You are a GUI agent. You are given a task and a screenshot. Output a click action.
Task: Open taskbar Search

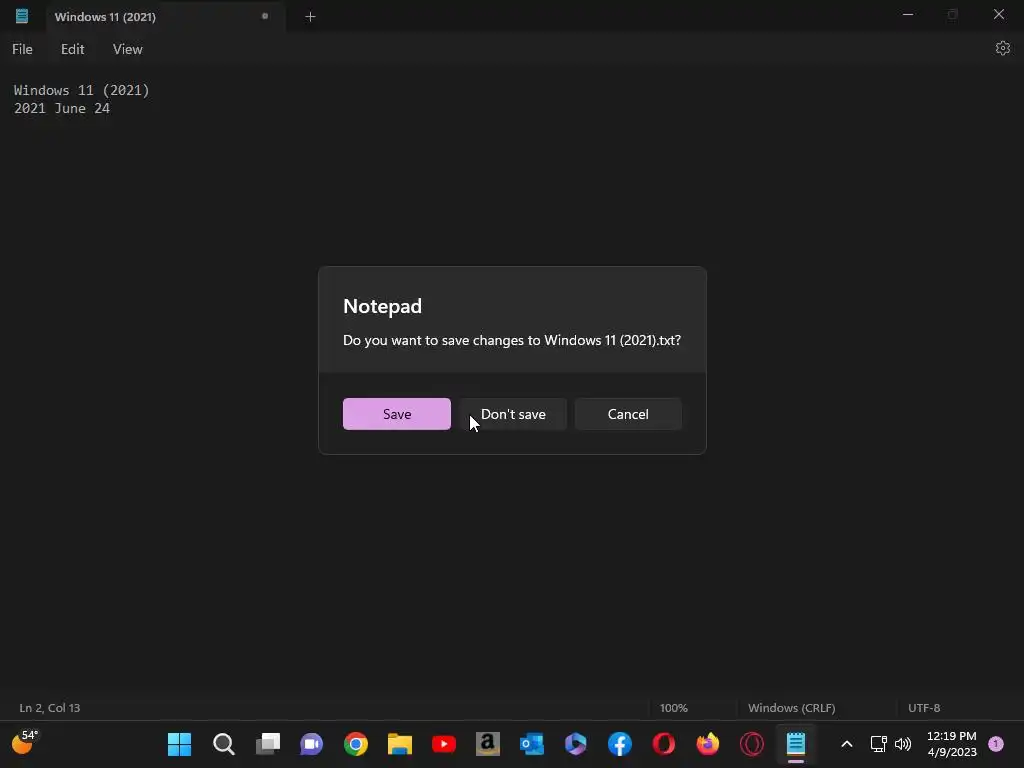223,744
